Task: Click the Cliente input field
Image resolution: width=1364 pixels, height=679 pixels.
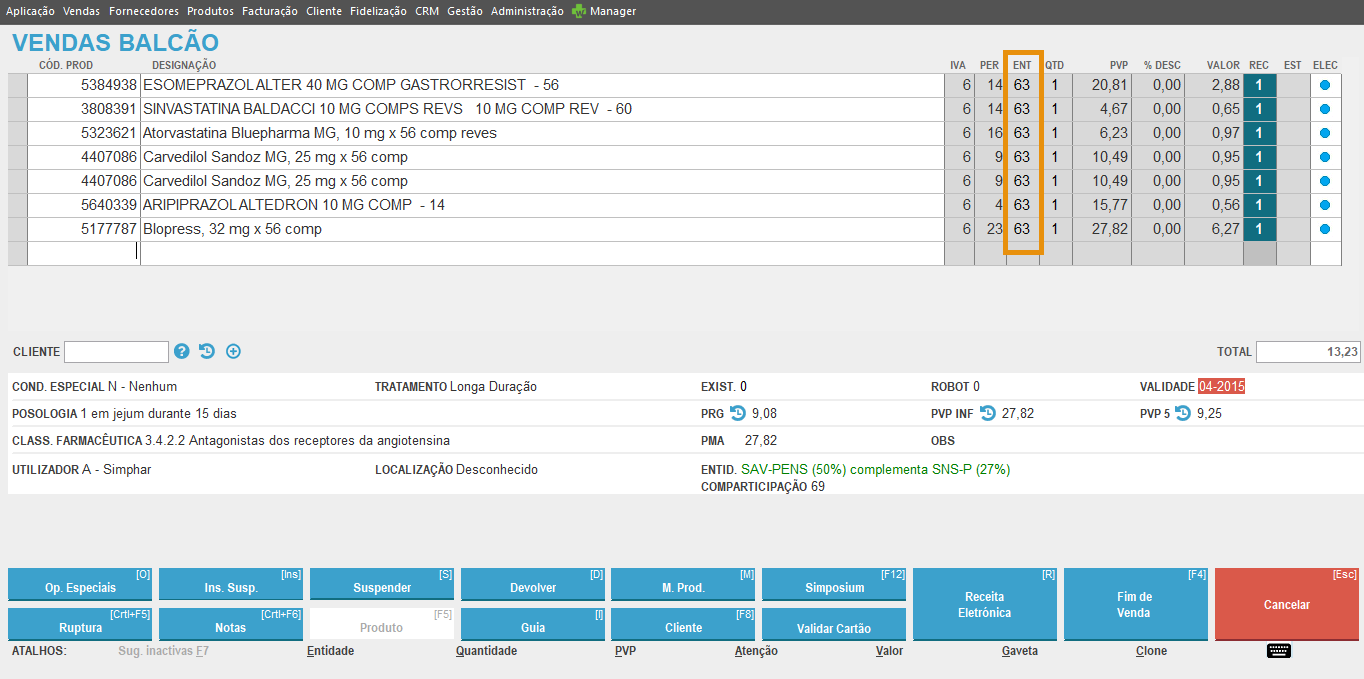Action: coord(116,352)
